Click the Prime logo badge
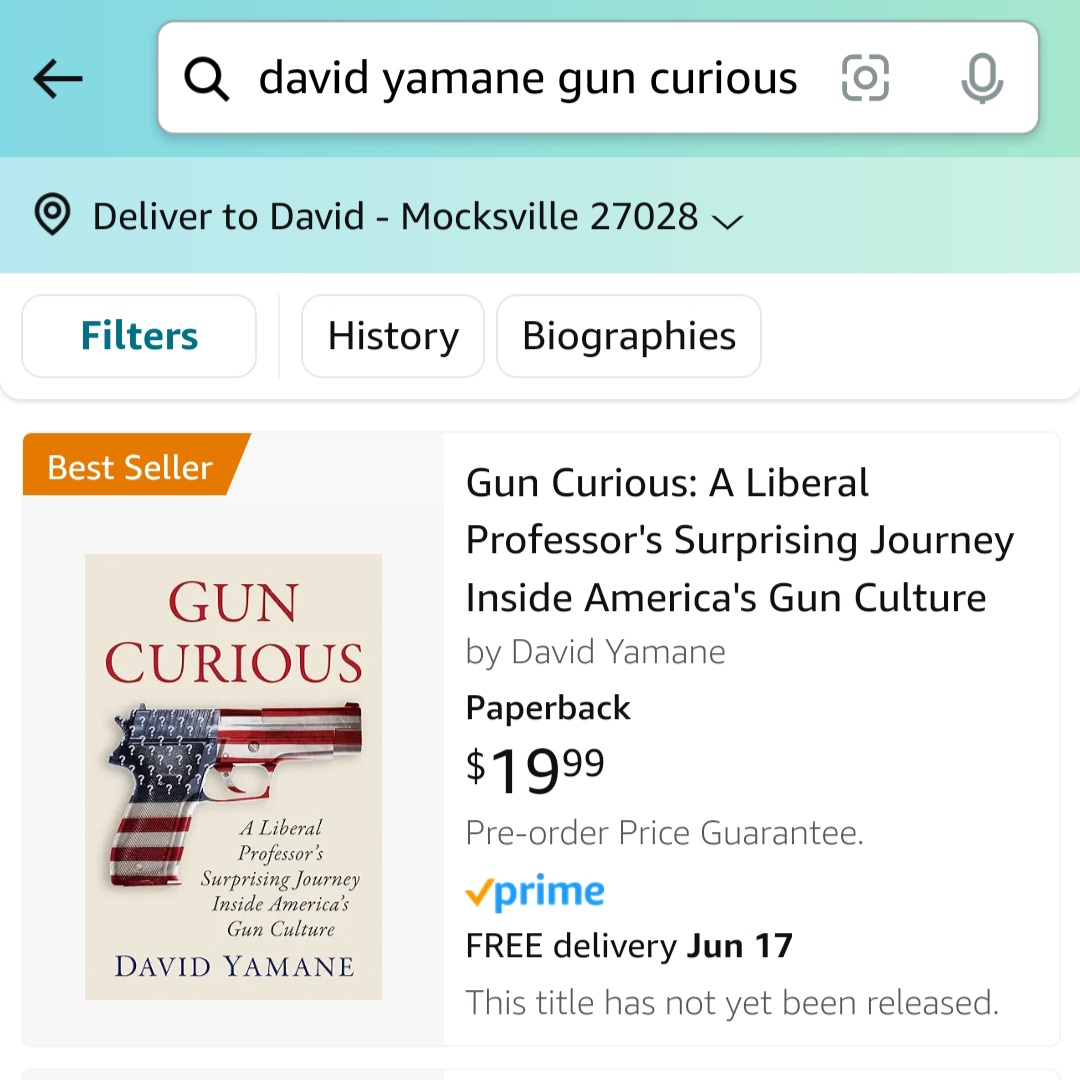 pyautogui.click(x=535, y=893)
